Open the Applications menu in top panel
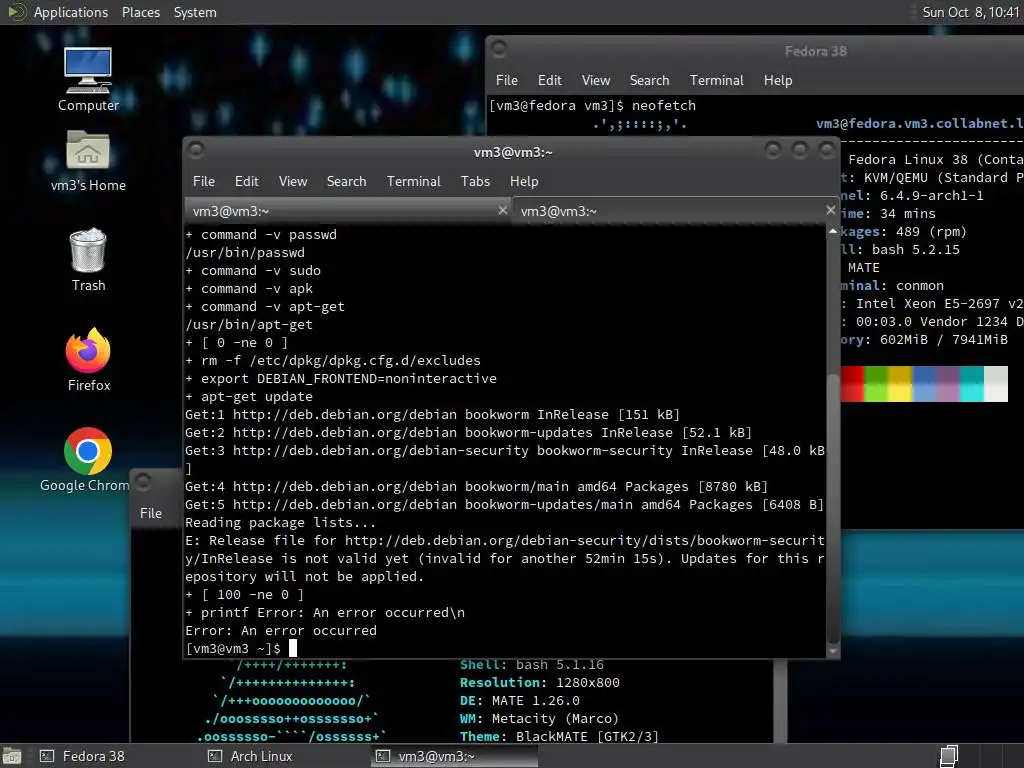Screen dimensions: 1024x768 pyautogui.click(x=71, y=12)
